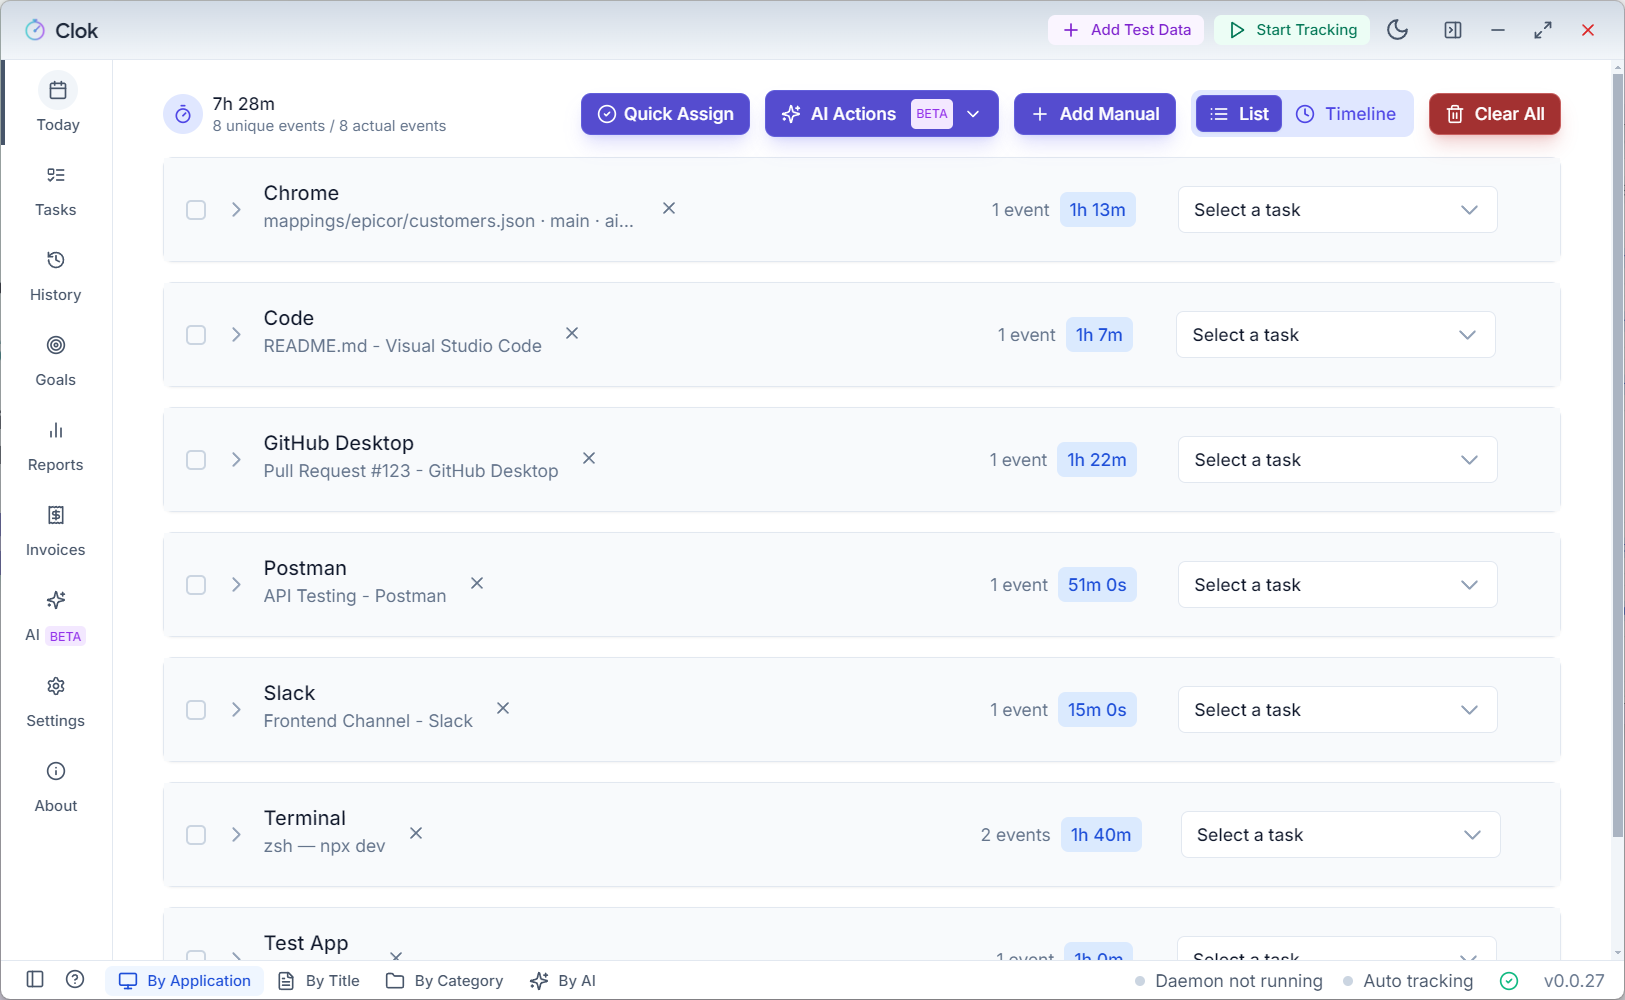Group events By Category
Image resolution: width=1625 pixels, height=1000 pixels.
445,981
